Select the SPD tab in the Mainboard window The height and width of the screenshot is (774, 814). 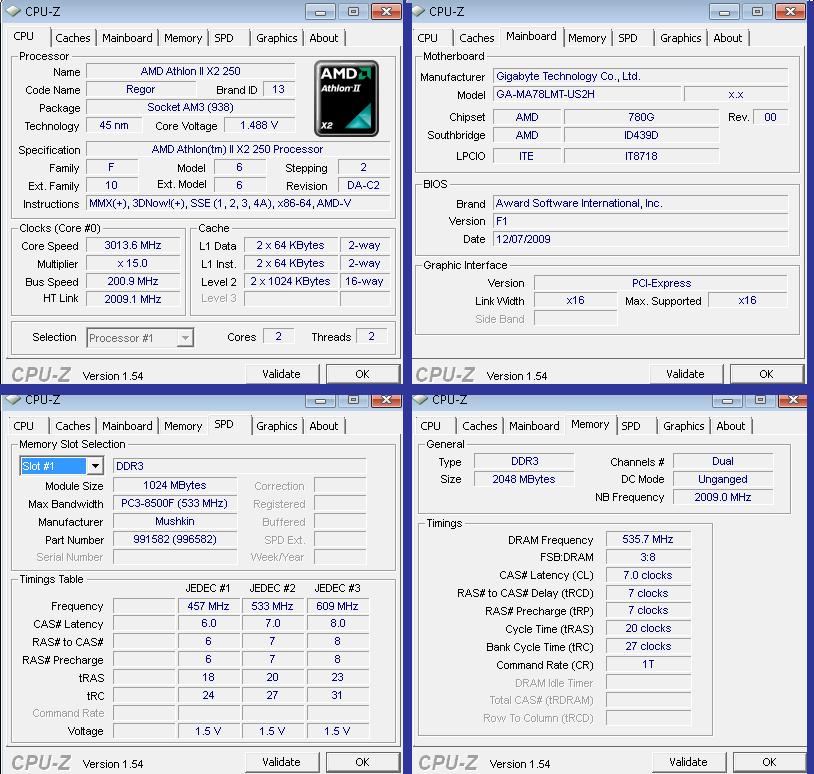point(628,38)
